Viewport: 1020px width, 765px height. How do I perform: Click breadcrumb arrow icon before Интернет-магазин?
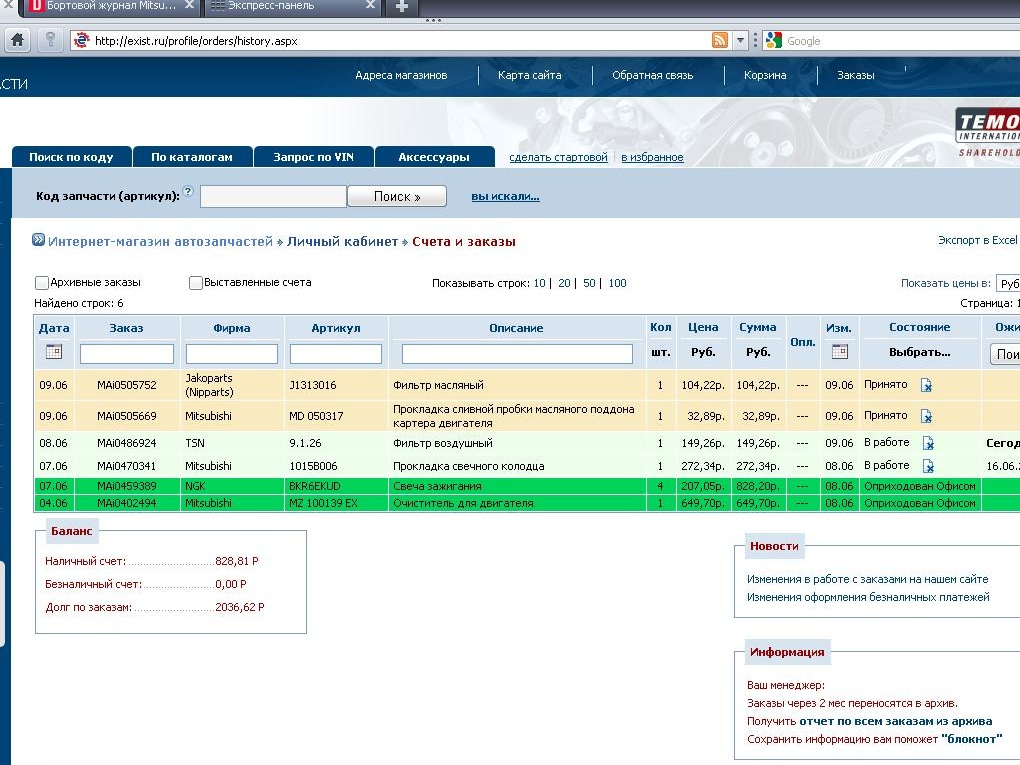click(38, 240)
